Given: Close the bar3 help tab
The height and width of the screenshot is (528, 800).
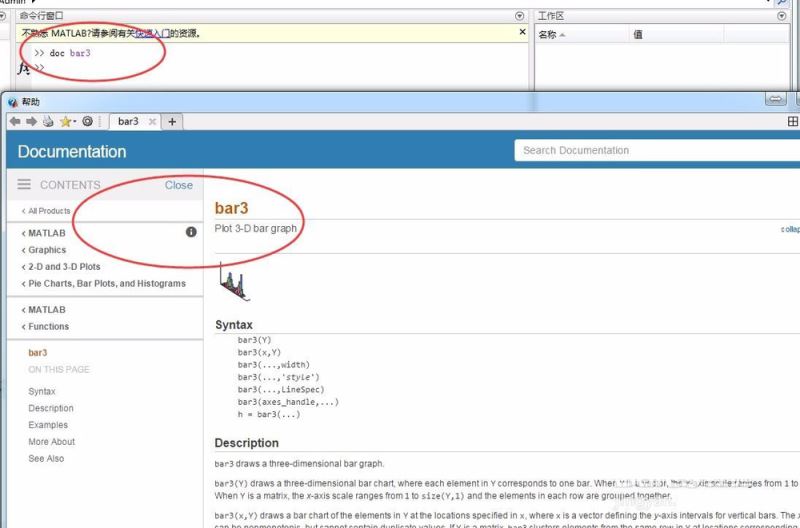Looking at the screenshot, I should pyautogui.click(x=152, y=122).
